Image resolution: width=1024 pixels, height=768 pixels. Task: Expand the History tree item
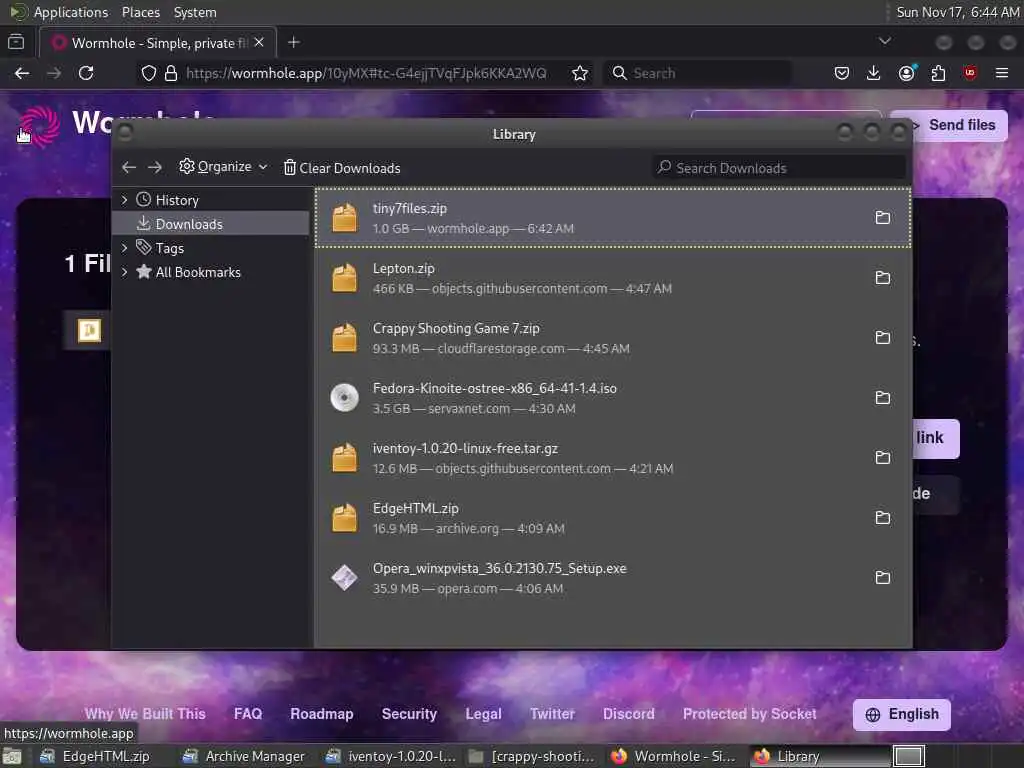click(125, 200)
